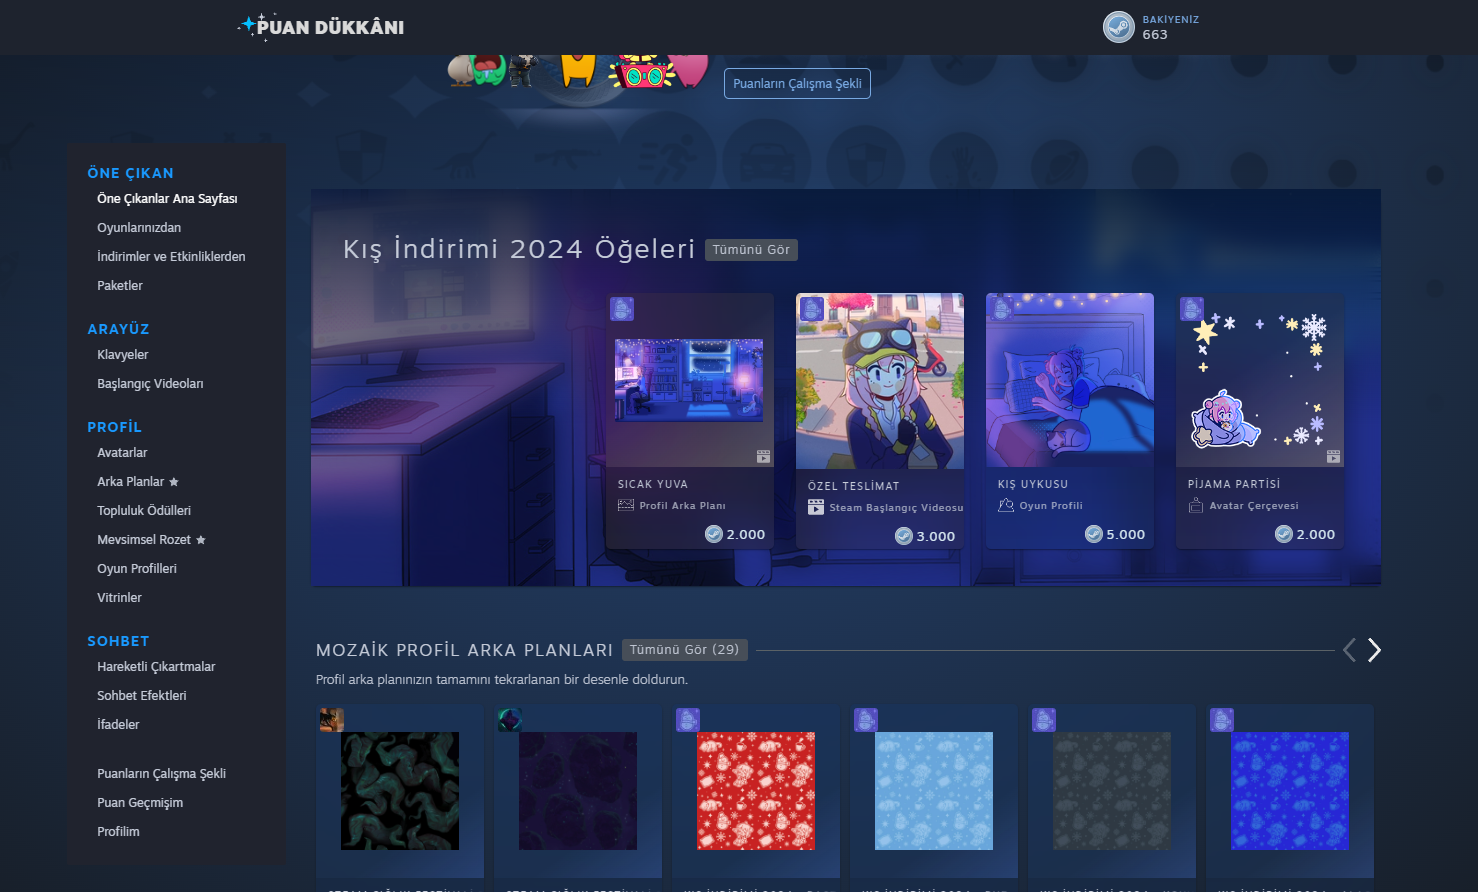Click the Mozaik Profil Arka Planları heading
This screenshot has height=892, width=1478.
465,650
